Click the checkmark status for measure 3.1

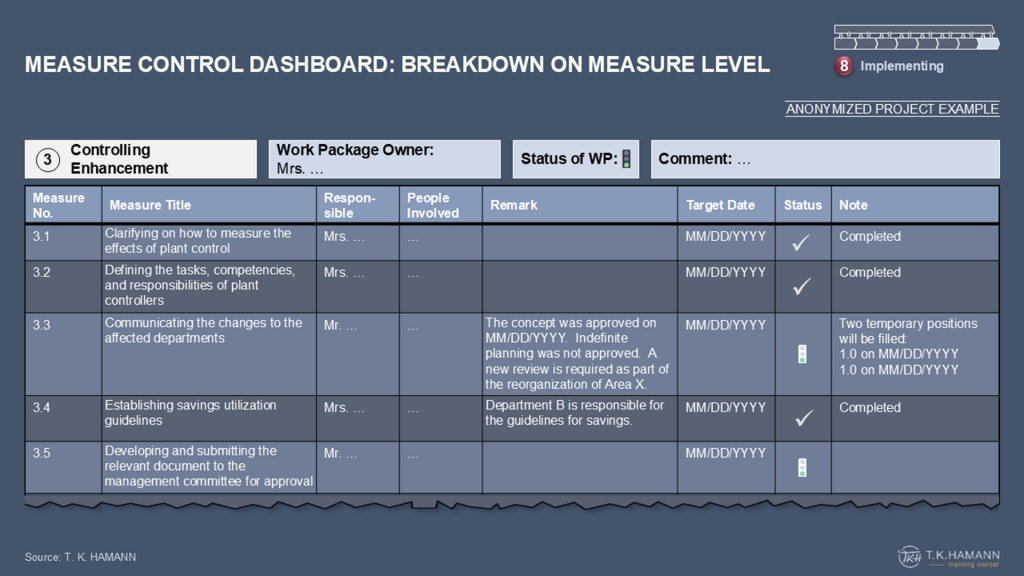(802, 243)
